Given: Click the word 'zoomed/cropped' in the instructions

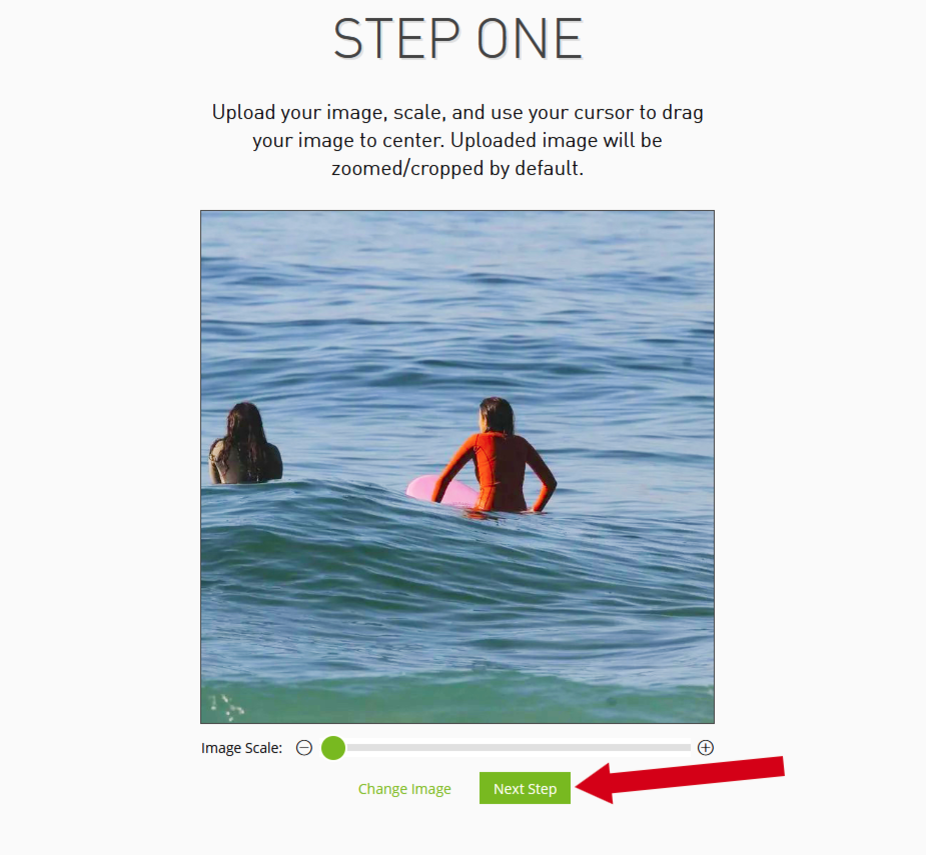Looking at the screenshot, I should coord(407,169).
